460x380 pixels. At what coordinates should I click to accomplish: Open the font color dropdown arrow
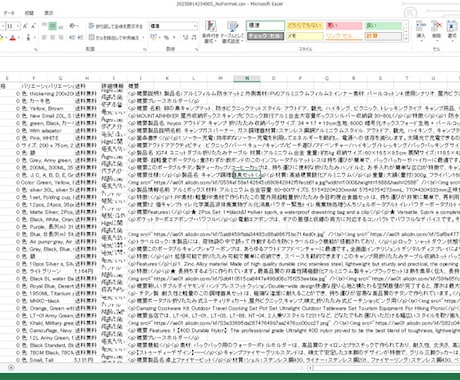18,38
